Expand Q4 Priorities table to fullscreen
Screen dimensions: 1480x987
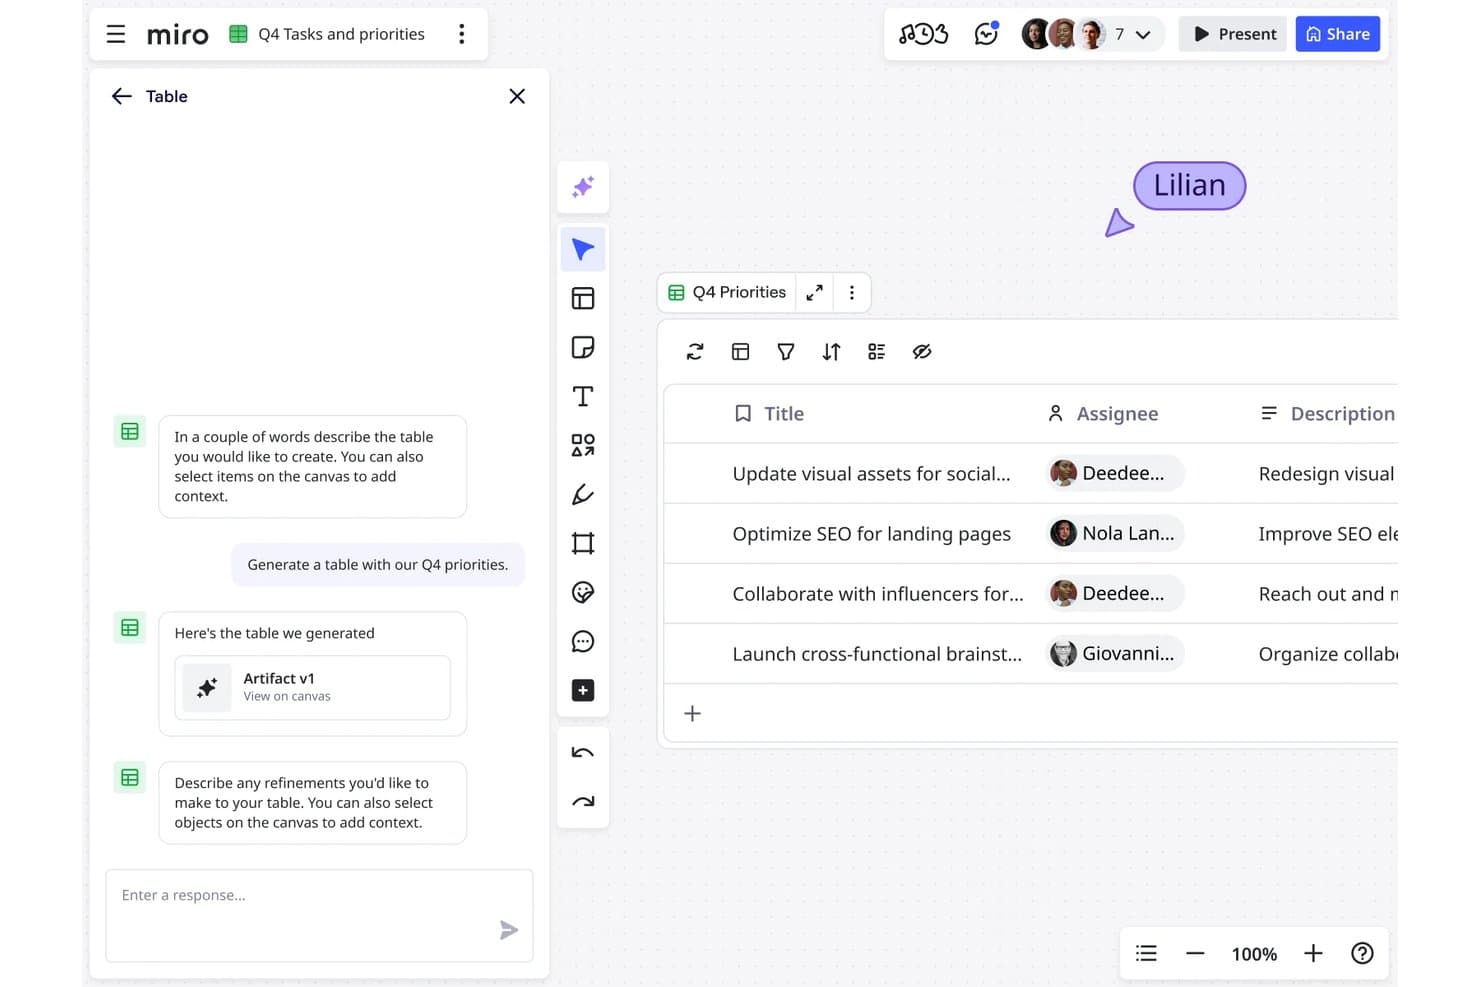coord(815,292)
